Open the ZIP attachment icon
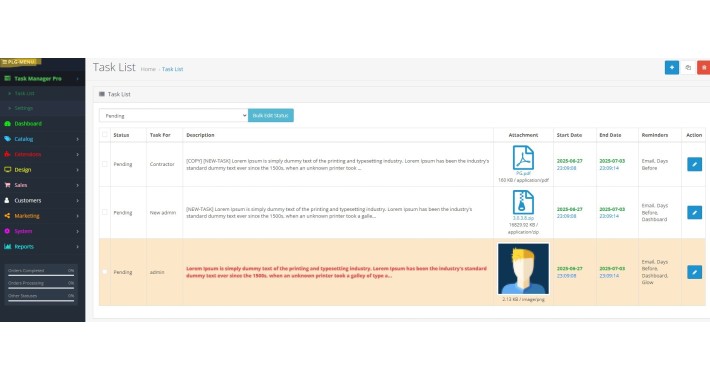The height and width of the screenshot is (380, 710). point(523,202)
